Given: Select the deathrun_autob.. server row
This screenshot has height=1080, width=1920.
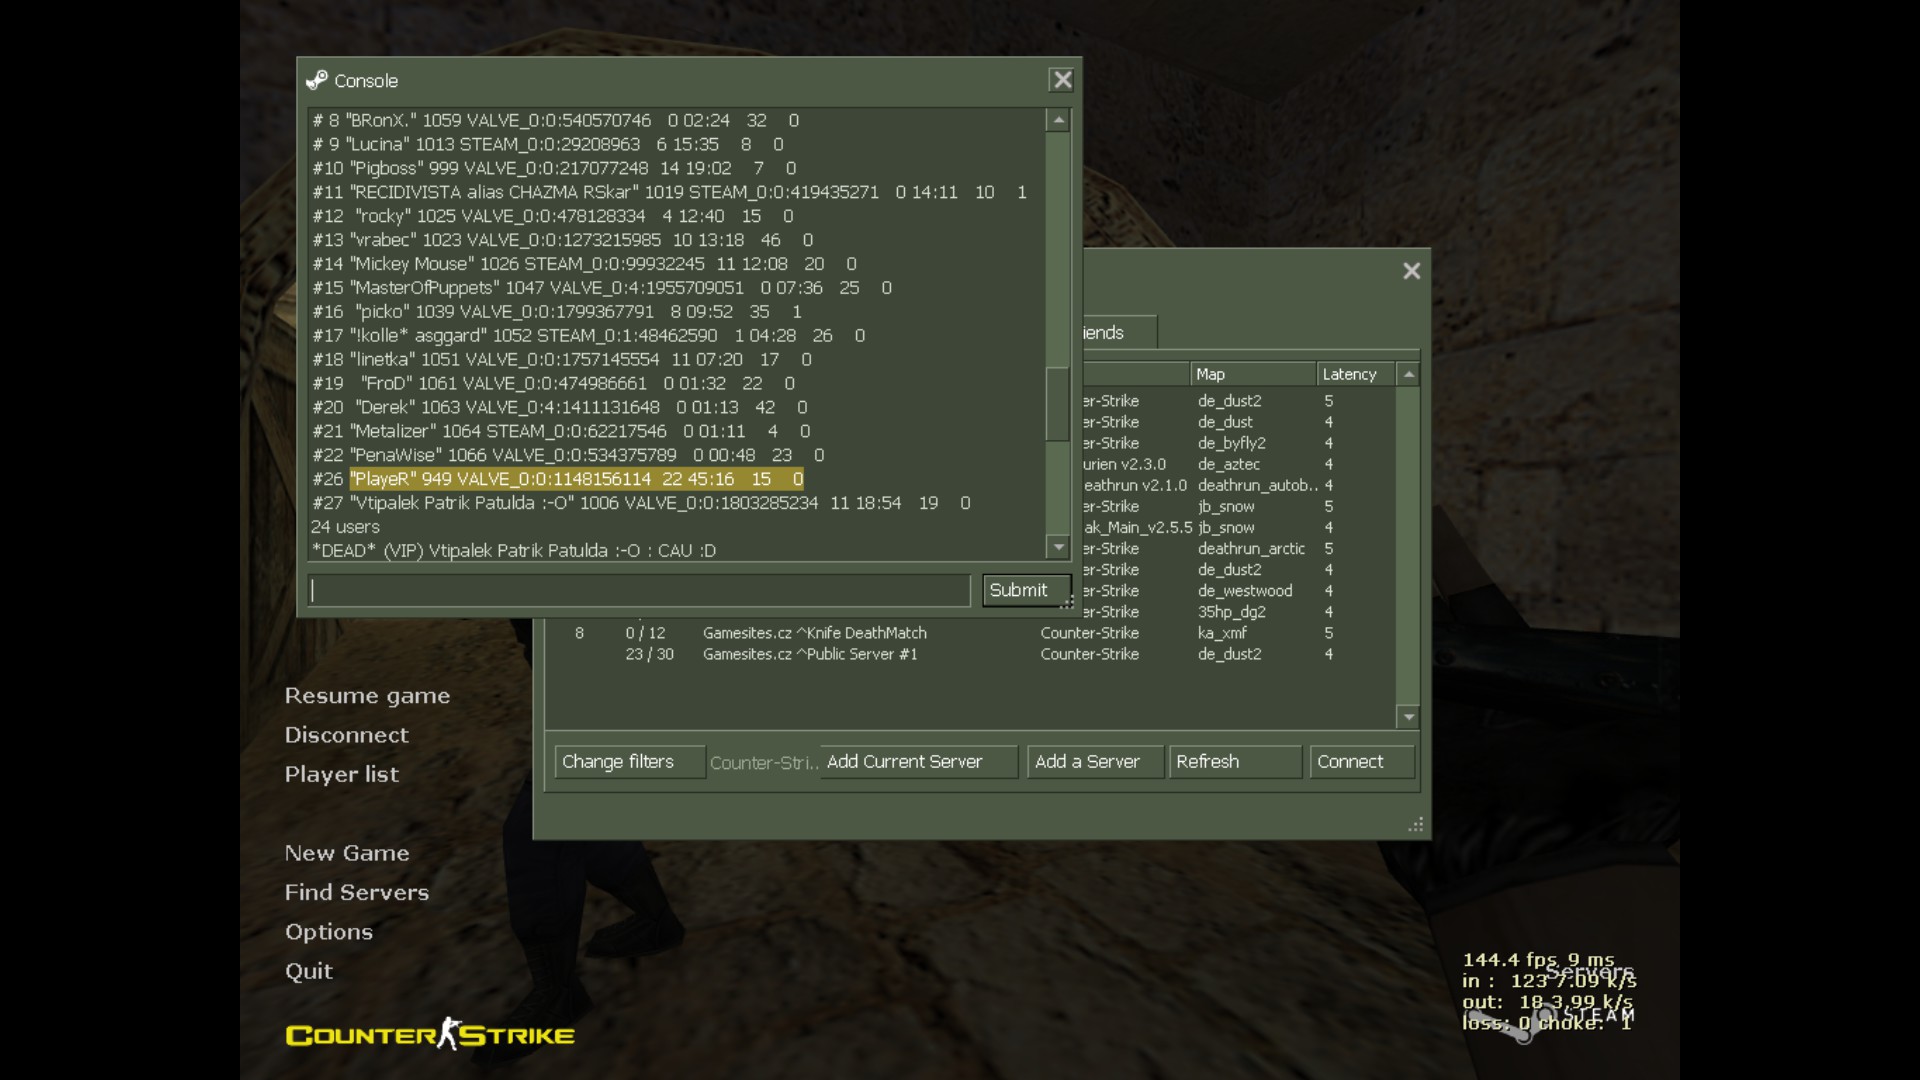Looking at the screenshot, I should click(1238, 485).
